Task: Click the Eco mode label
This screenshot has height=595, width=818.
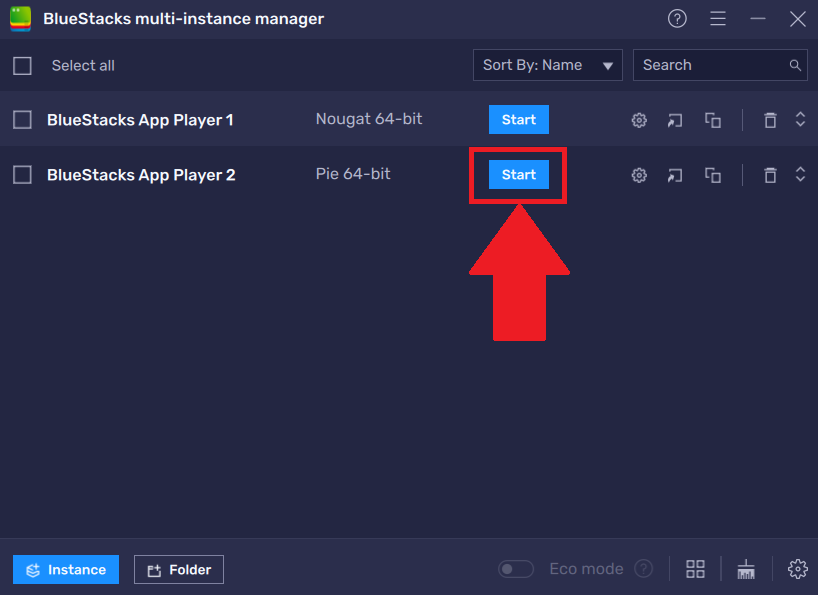Action: (x=586, y=569)
